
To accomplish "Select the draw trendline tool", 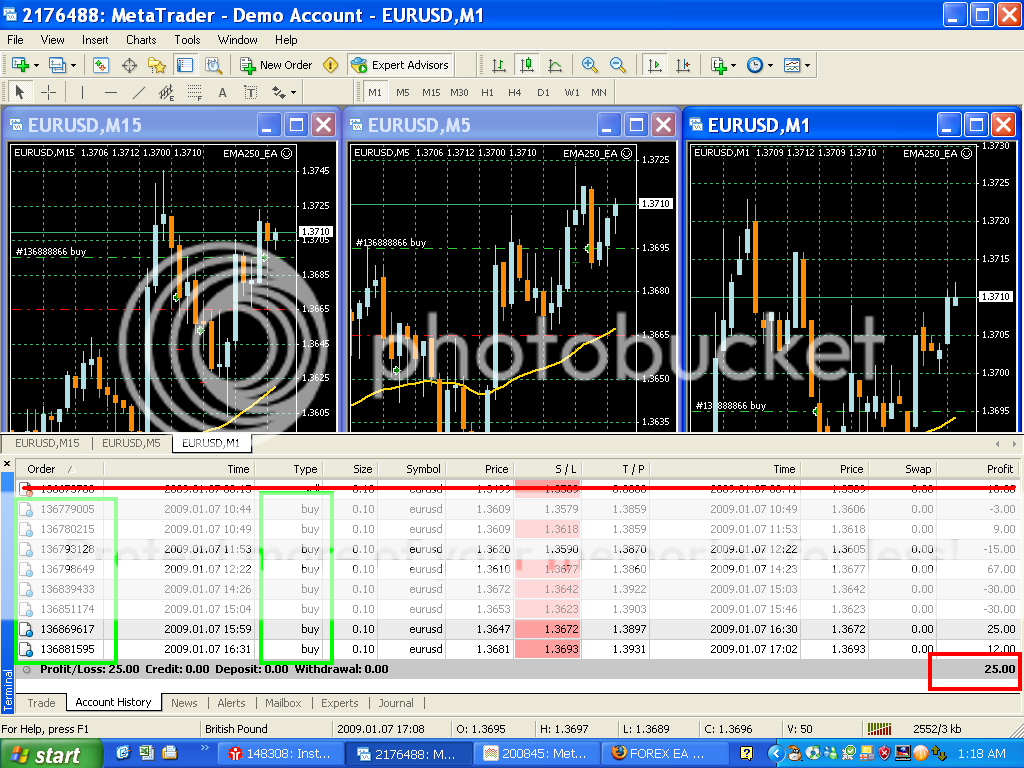I will click(138, 92).
